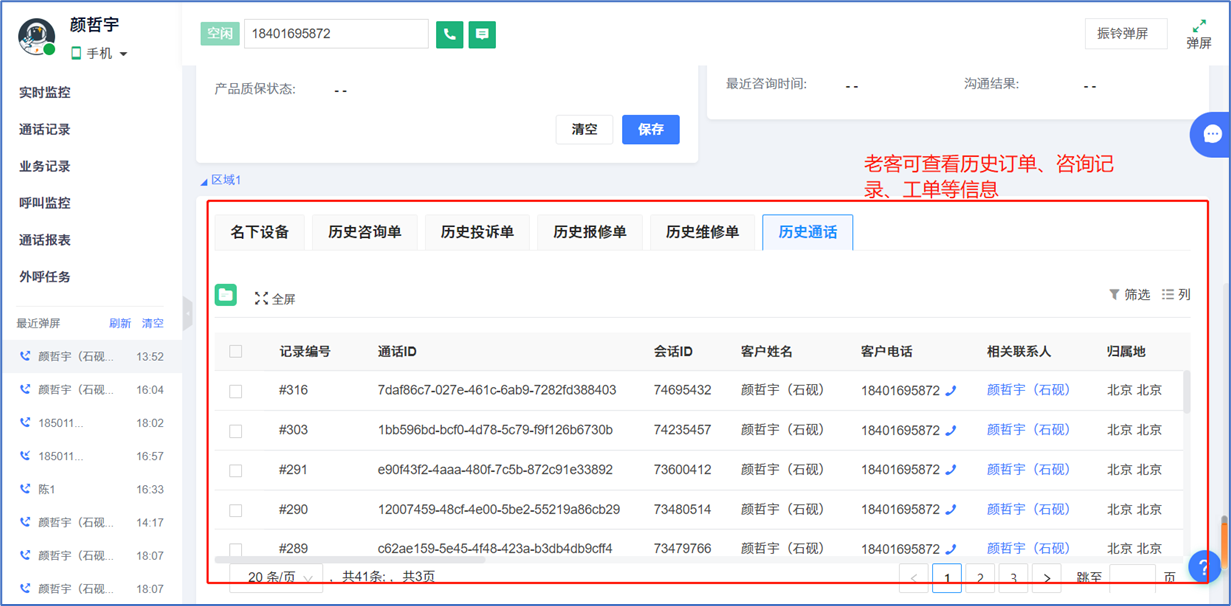The height and width of the screenshot is (606, 1231).
Task: Expand the 20 条/页 page size dropdown
Action: pyautogui.click(x=275, y=577)
